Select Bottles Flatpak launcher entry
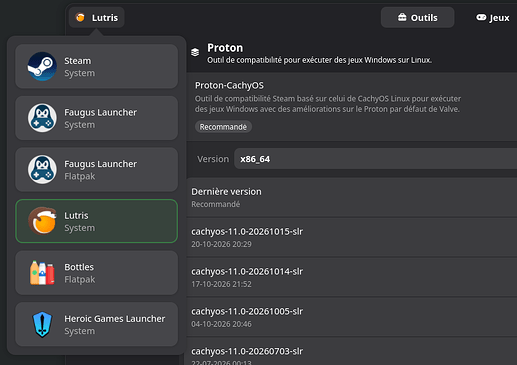Image resolution: width=517 pixels, height=365 pixels. click(x=96, y=273)
